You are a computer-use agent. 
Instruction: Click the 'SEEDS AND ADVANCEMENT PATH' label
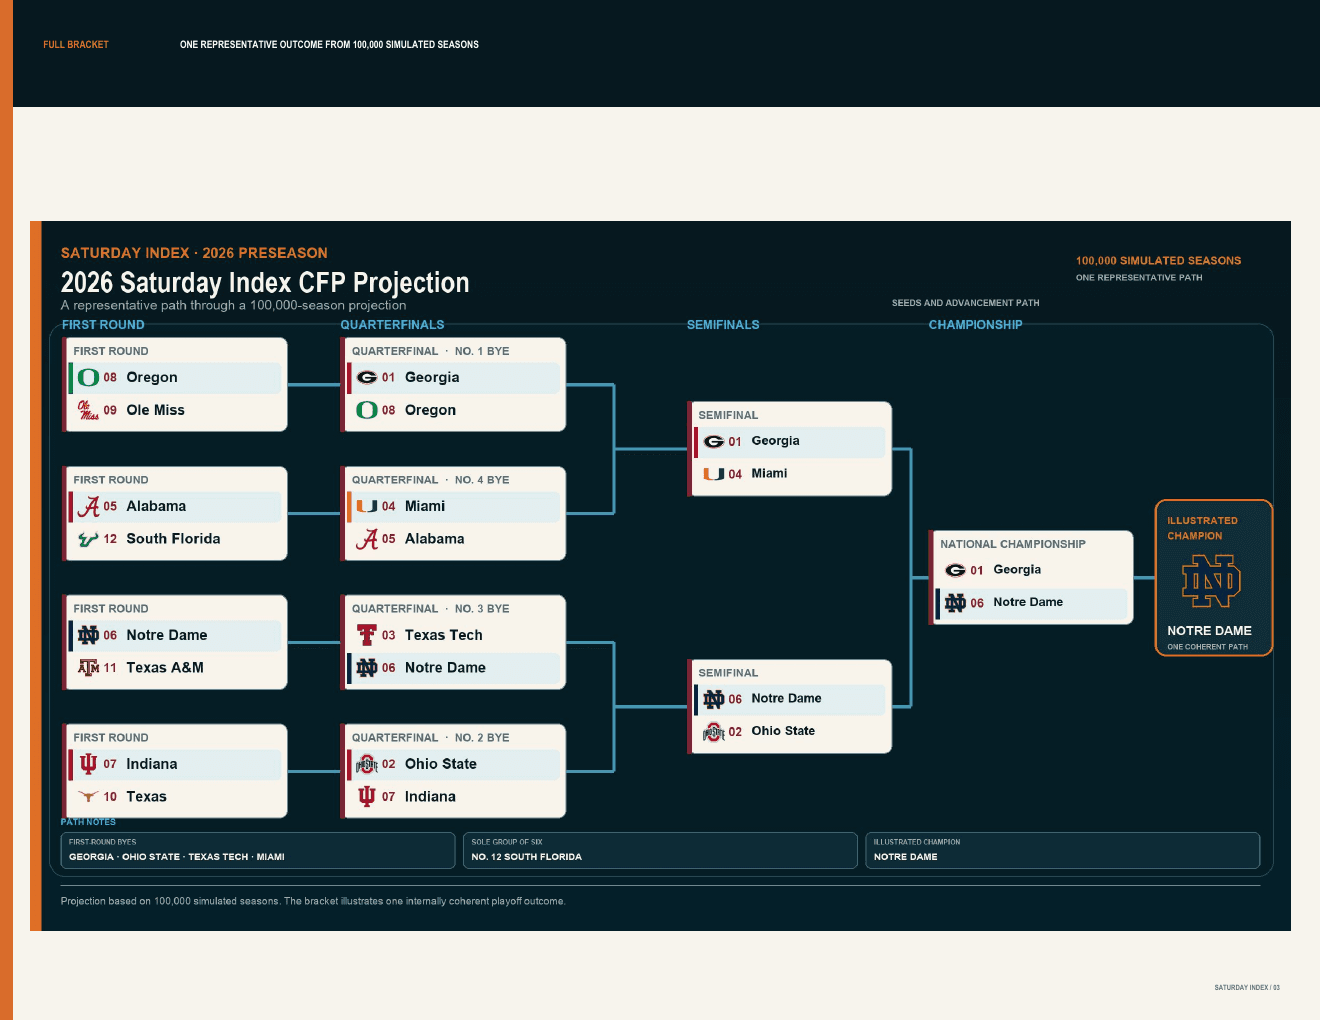(x=965, y=303)
